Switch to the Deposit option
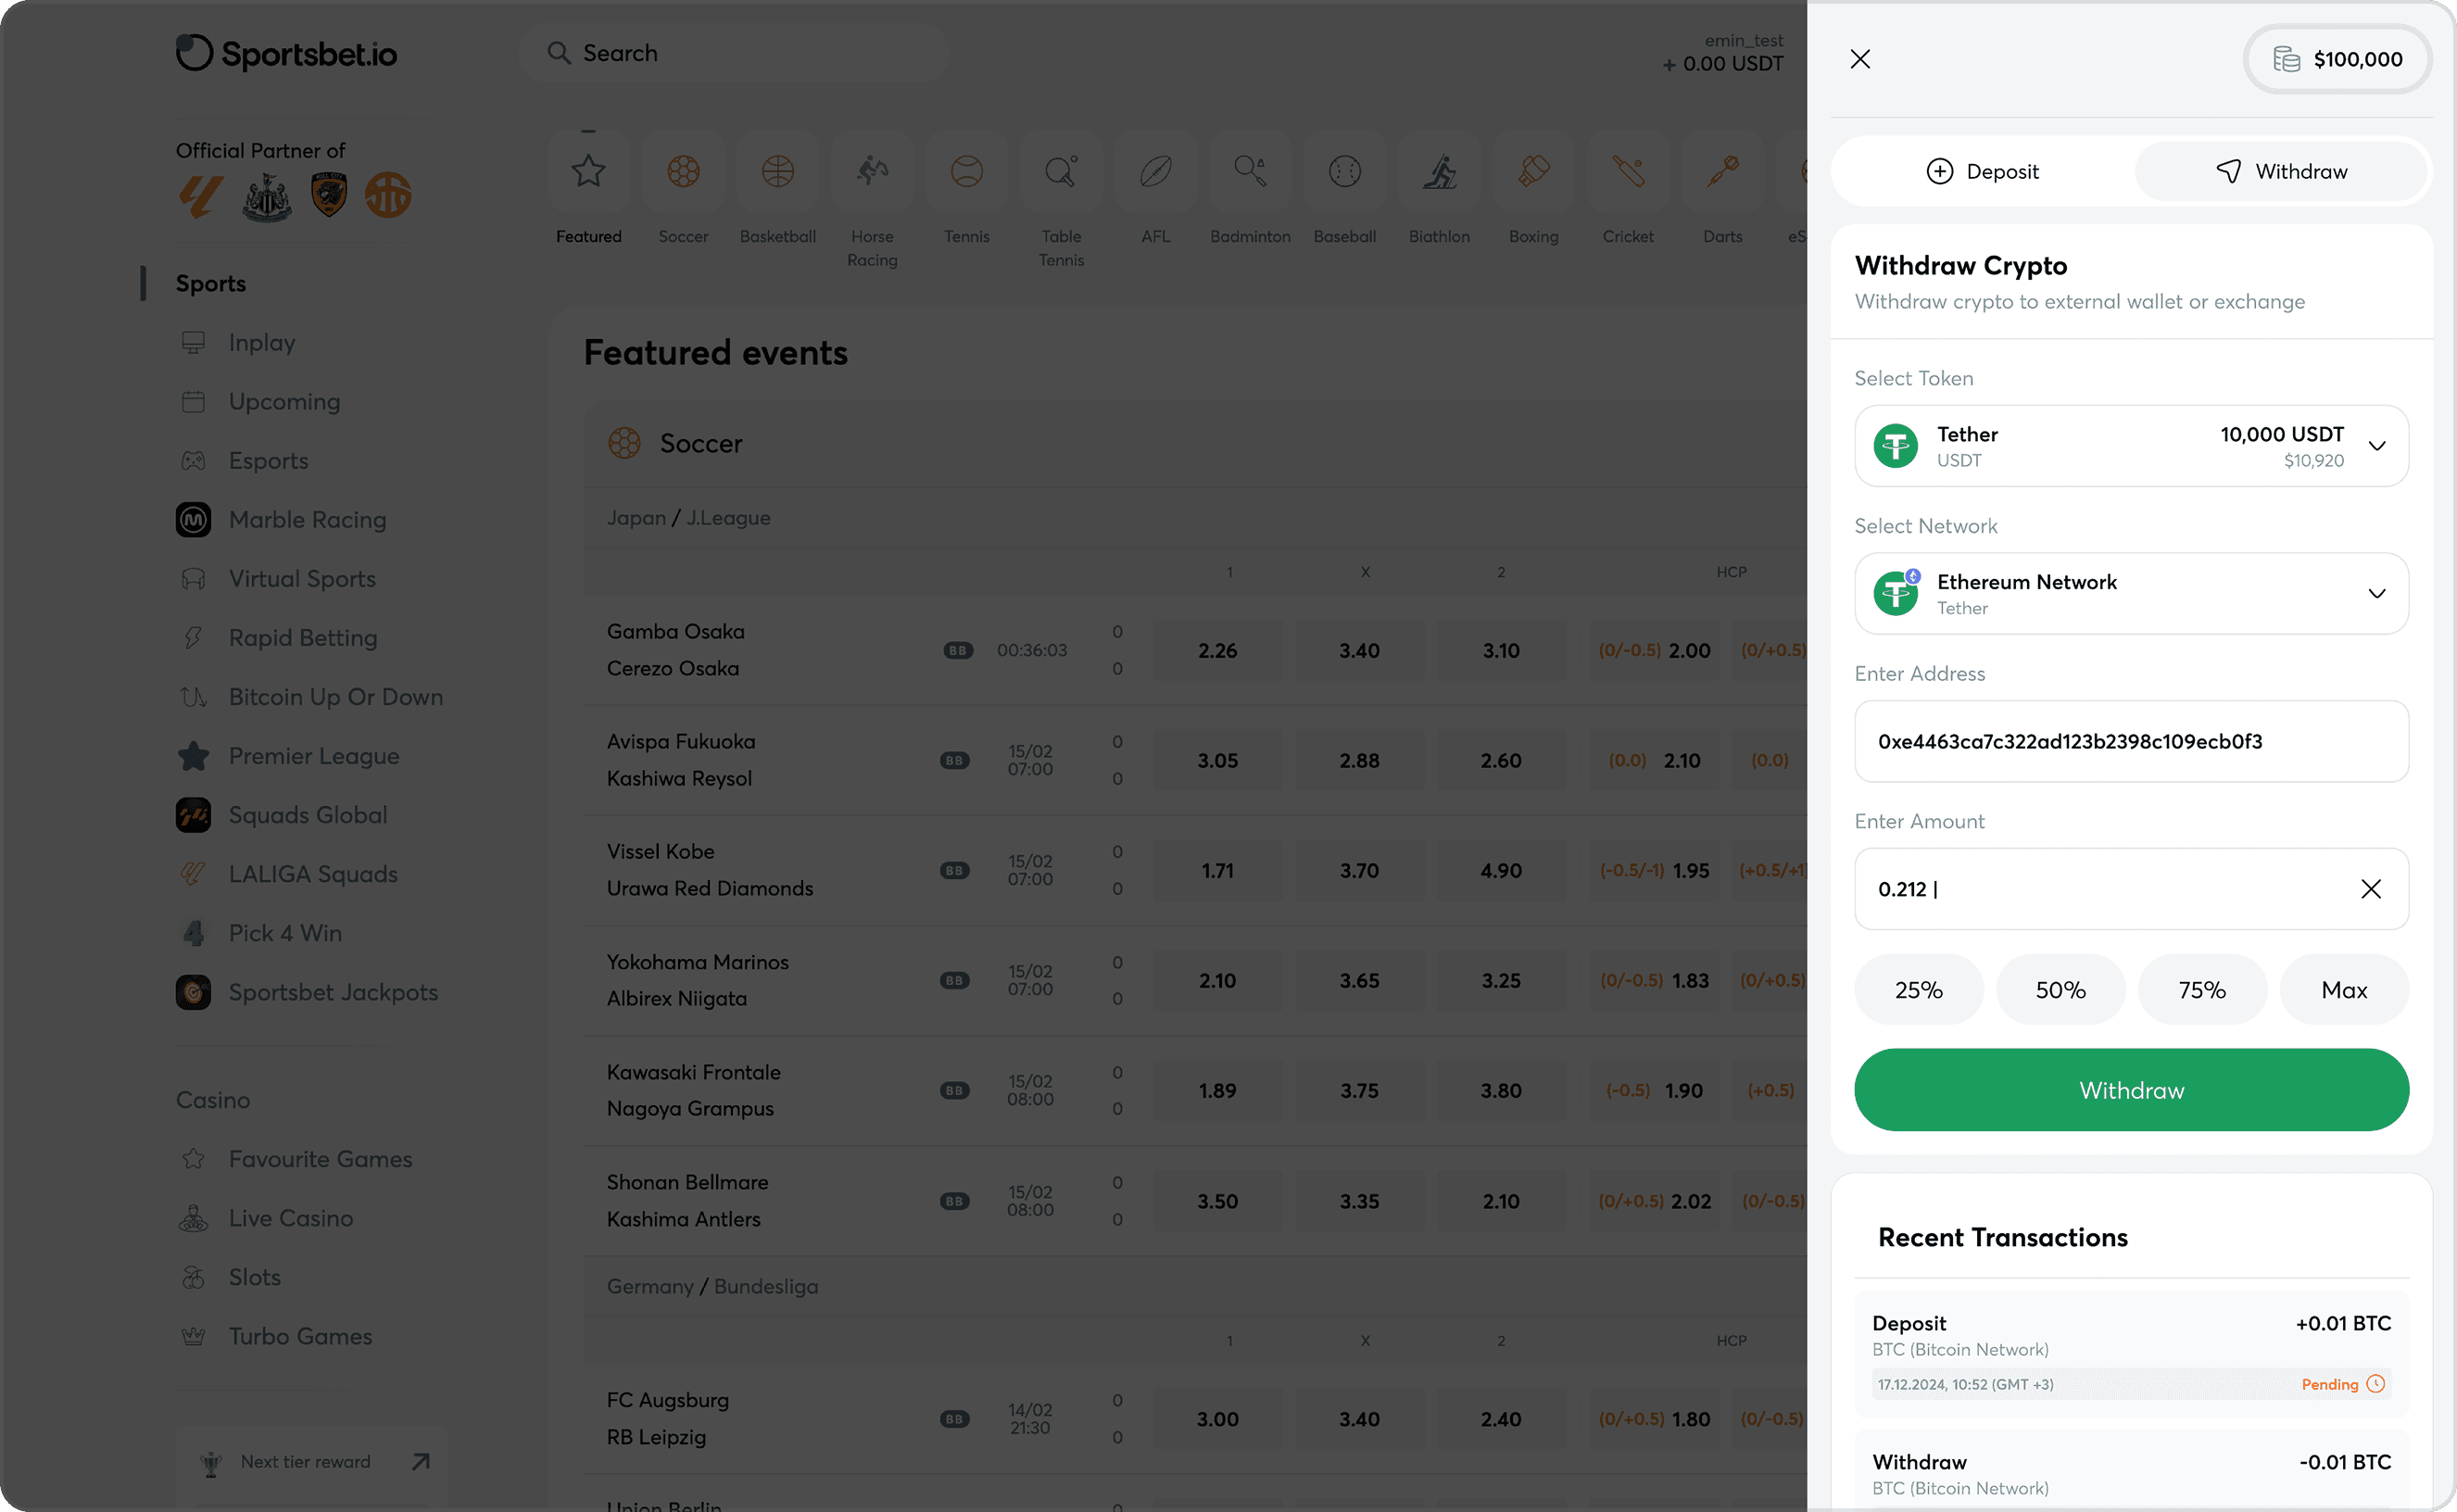 [1984, 171]
